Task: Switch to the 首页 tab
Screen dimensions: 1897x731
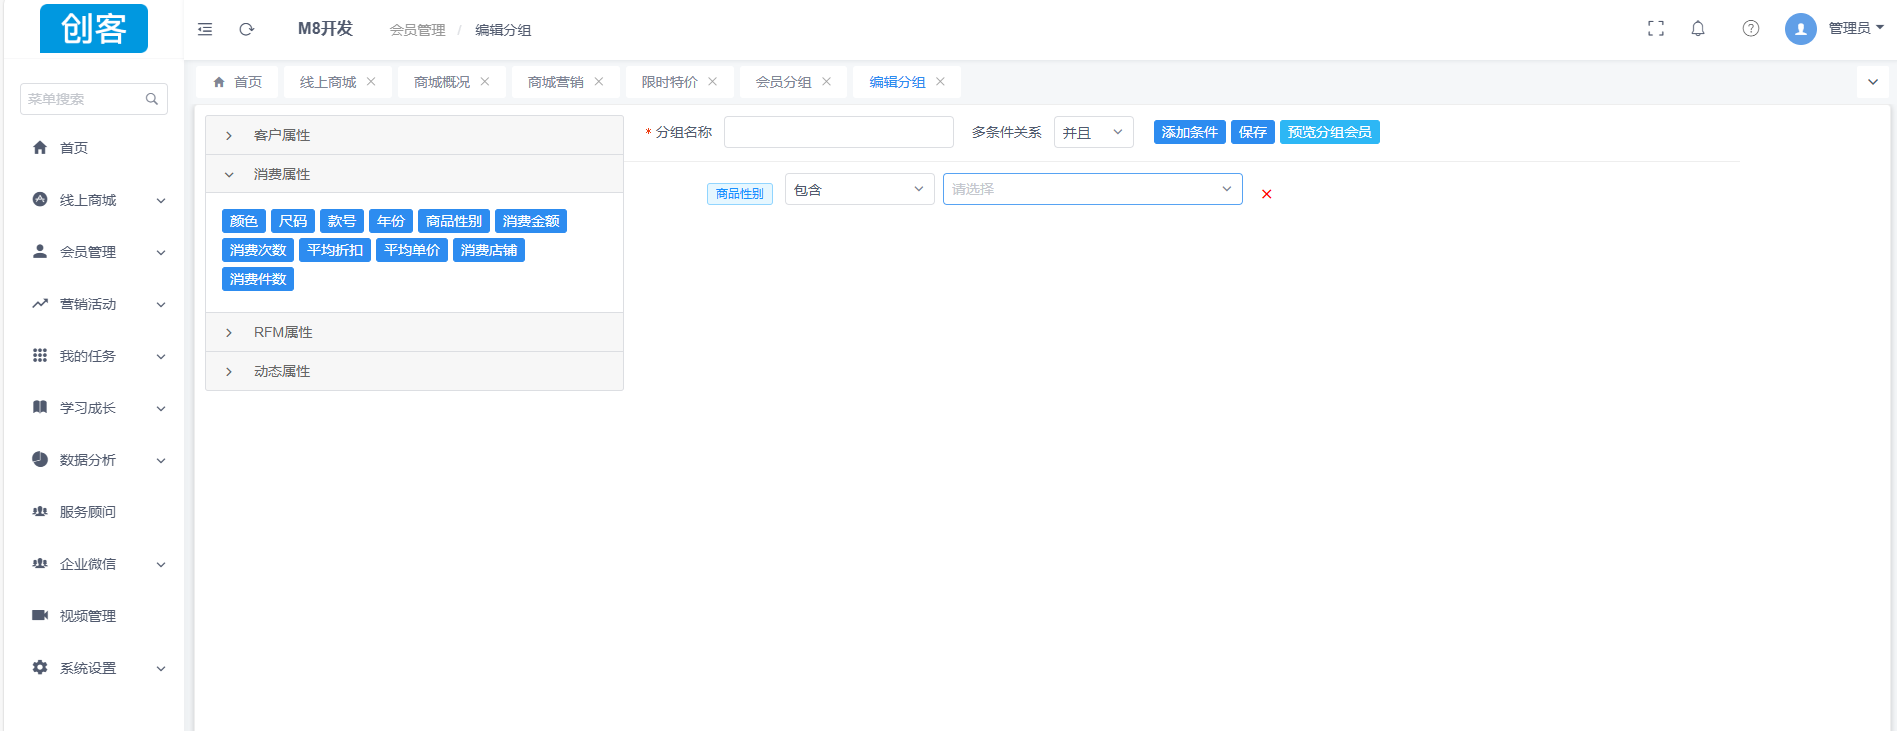Action: coord(237,82)
